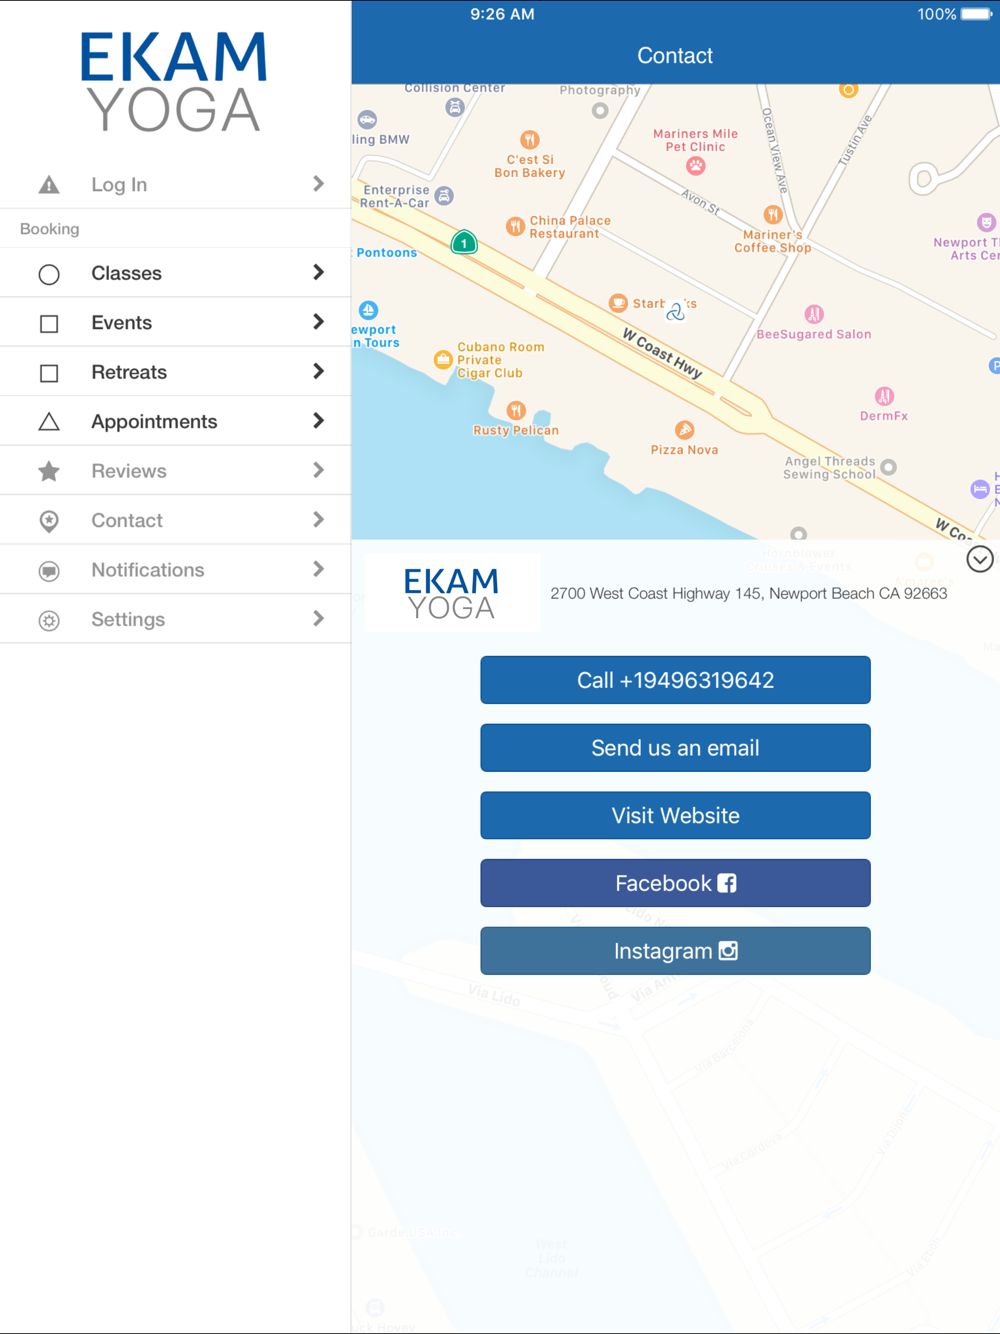
Task: Click the gear icon beside Settings
Action: (x=49, y=620)
